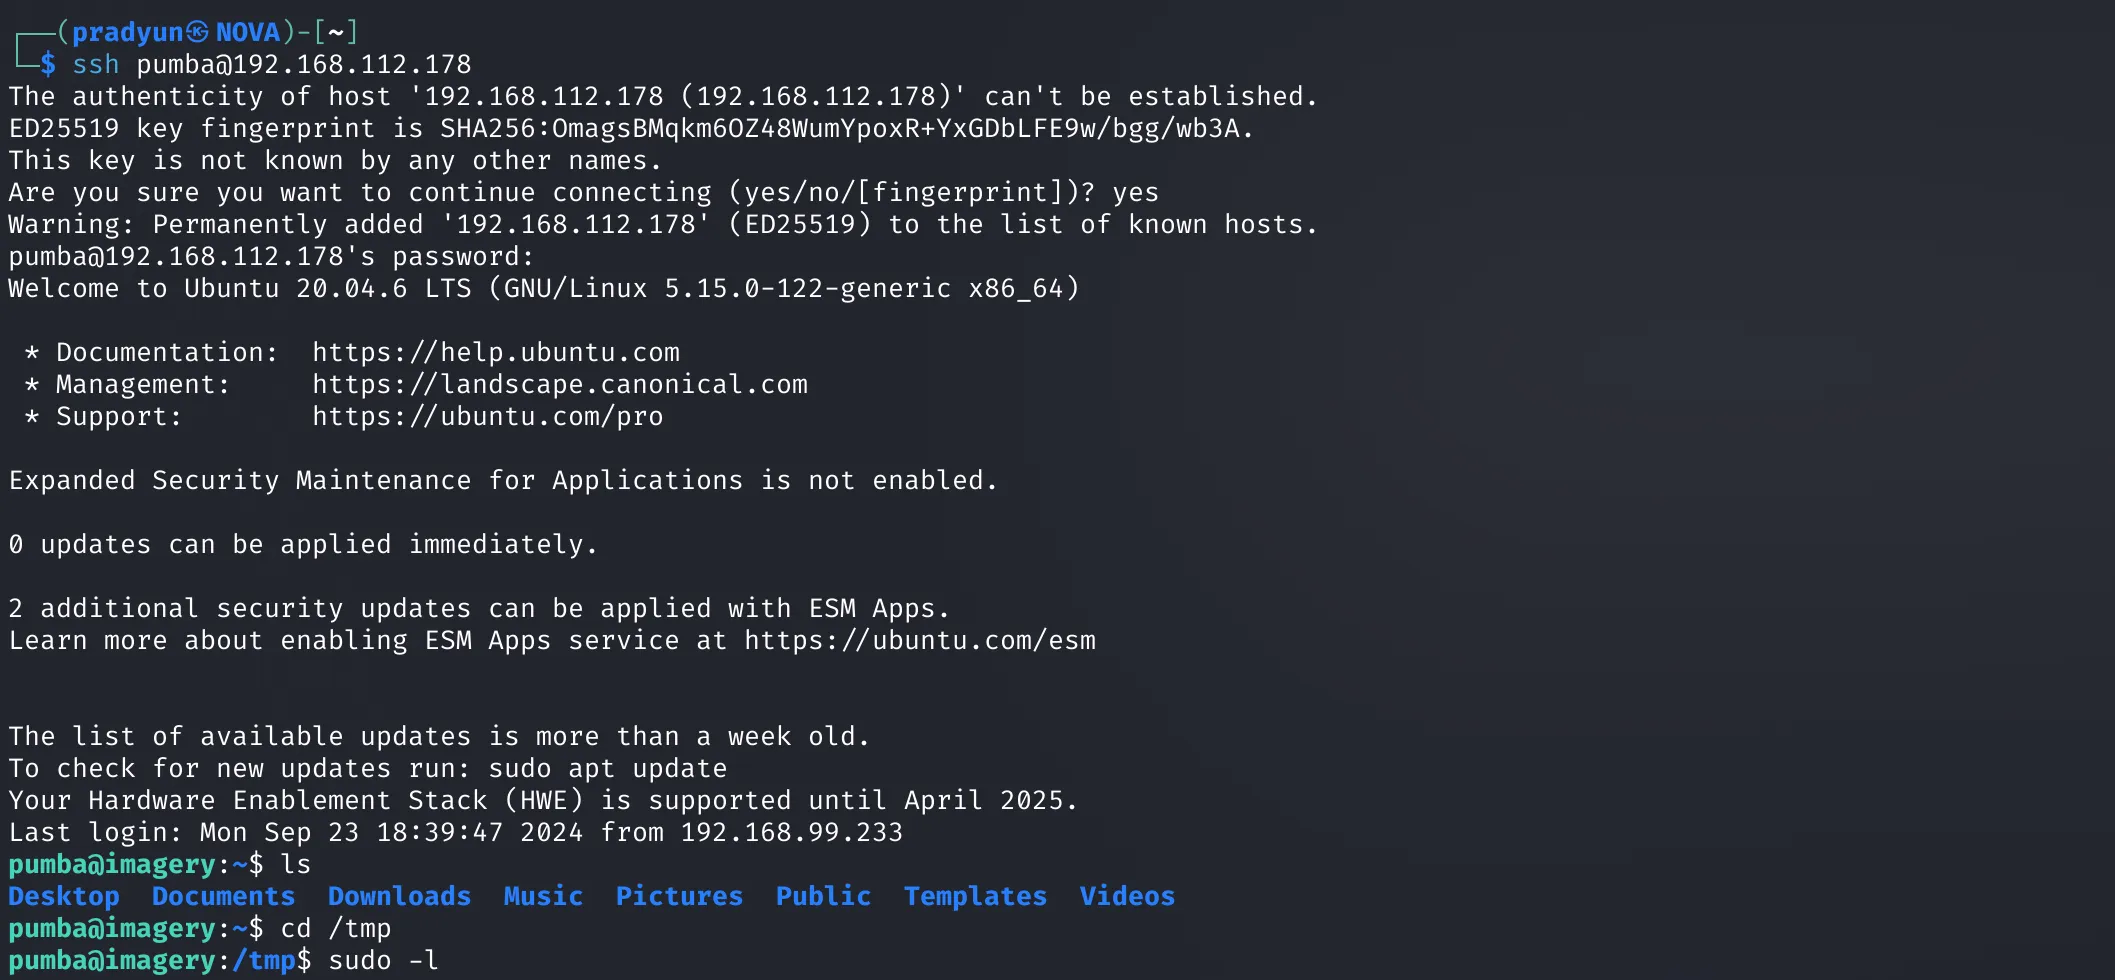Viewport: 2115px width, 980px height.
Task: Click the Pictures directory name
Action: (679, 896)
